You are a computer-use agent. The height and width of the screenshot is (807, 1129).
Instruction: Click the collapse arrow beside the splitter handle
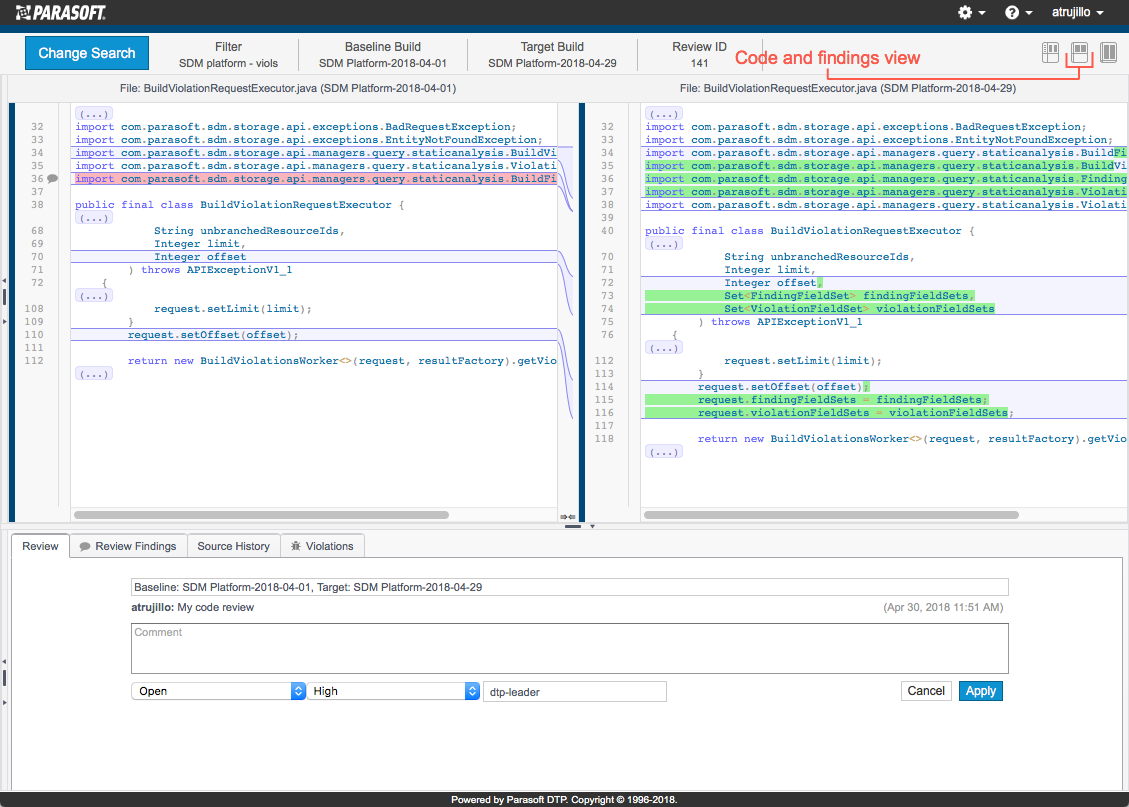point(593,526)
